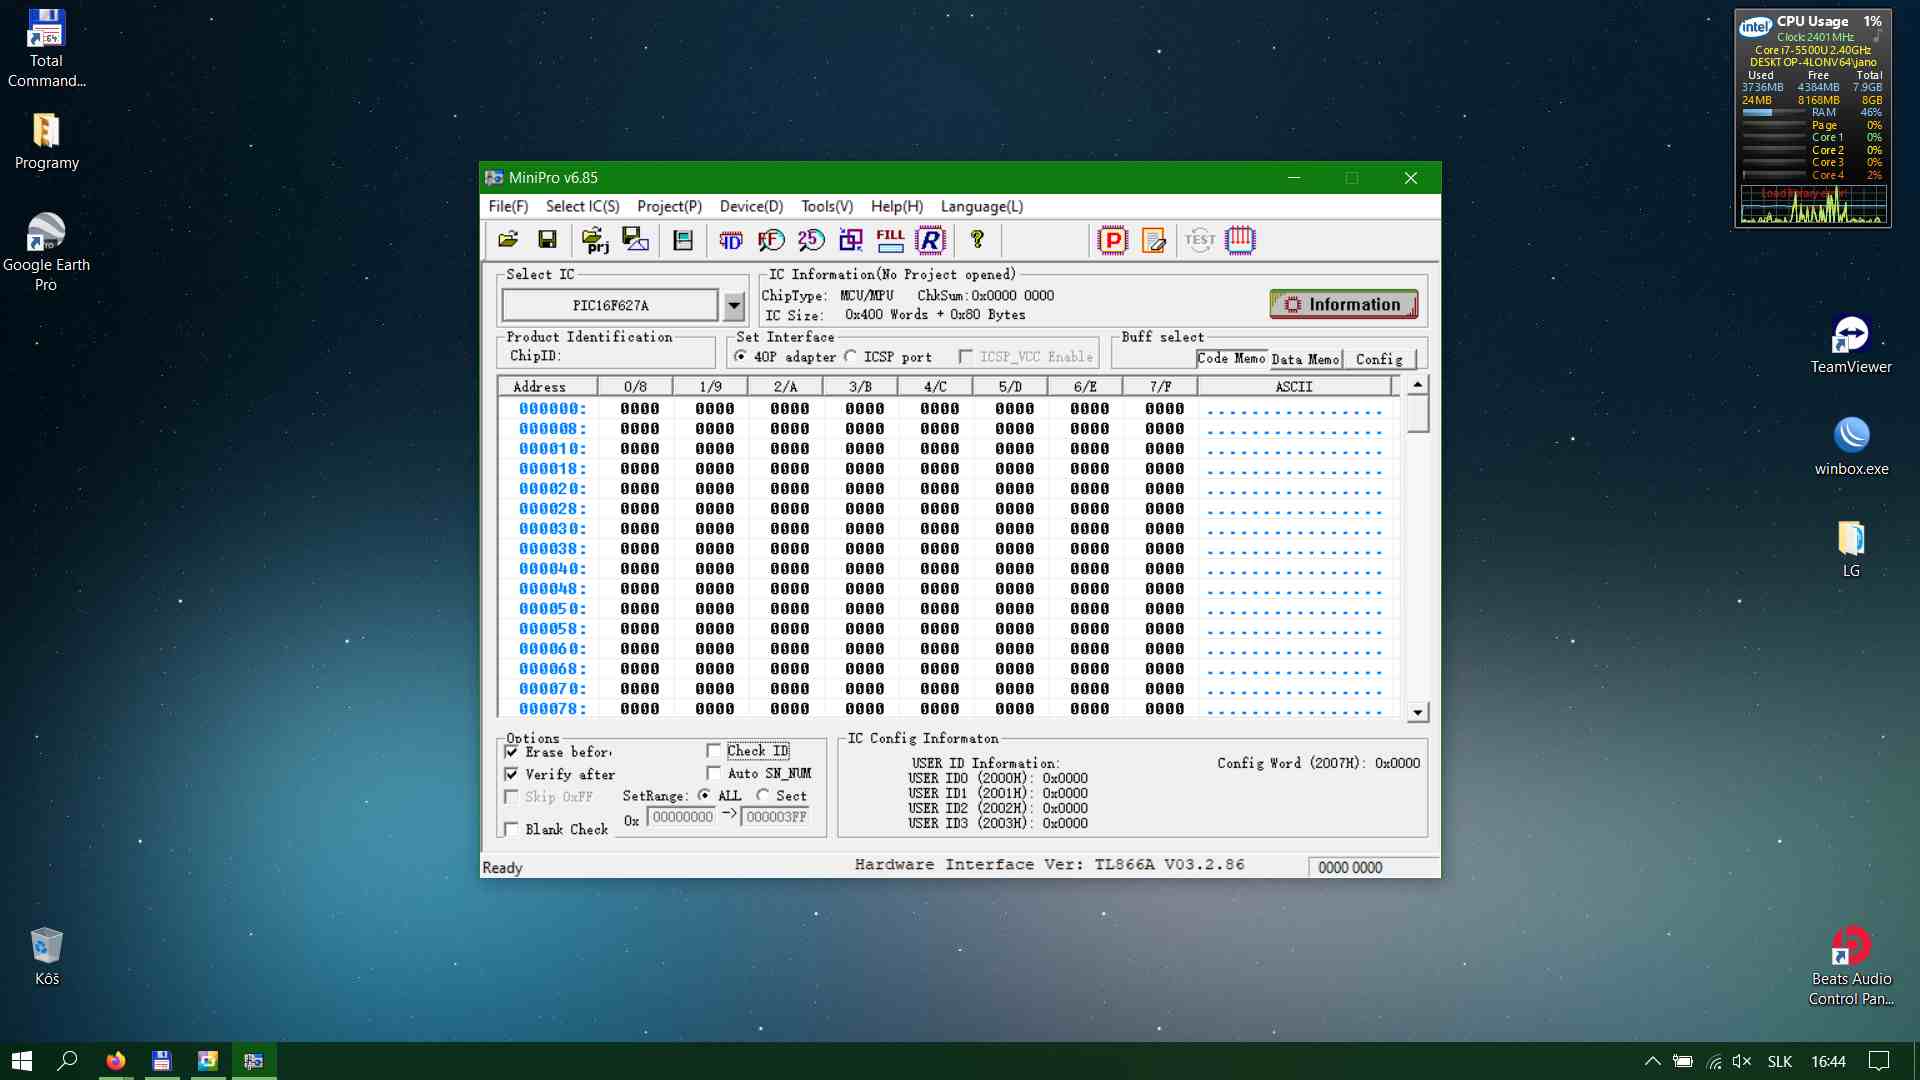Open project with the prj icon

pos(595,240)
